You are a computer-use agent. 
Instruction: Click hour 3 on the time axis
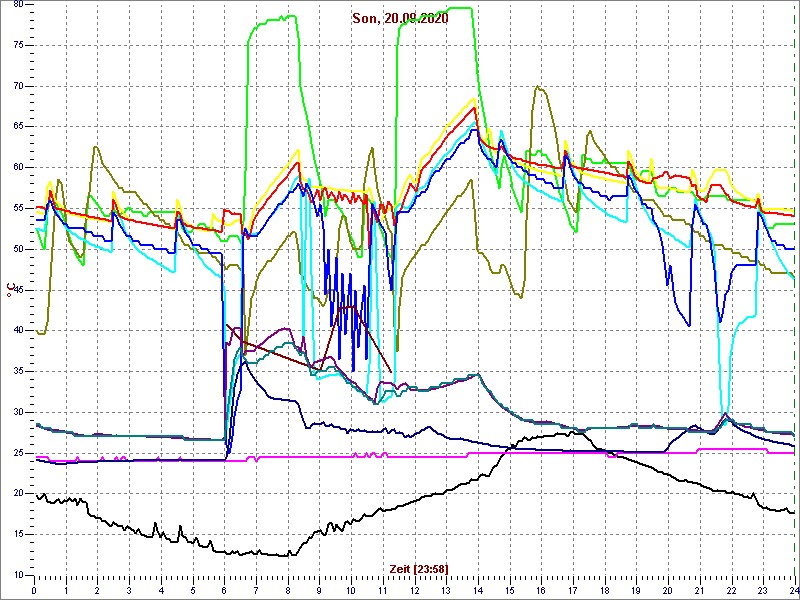pyautogui.click(x=129, y=590)
